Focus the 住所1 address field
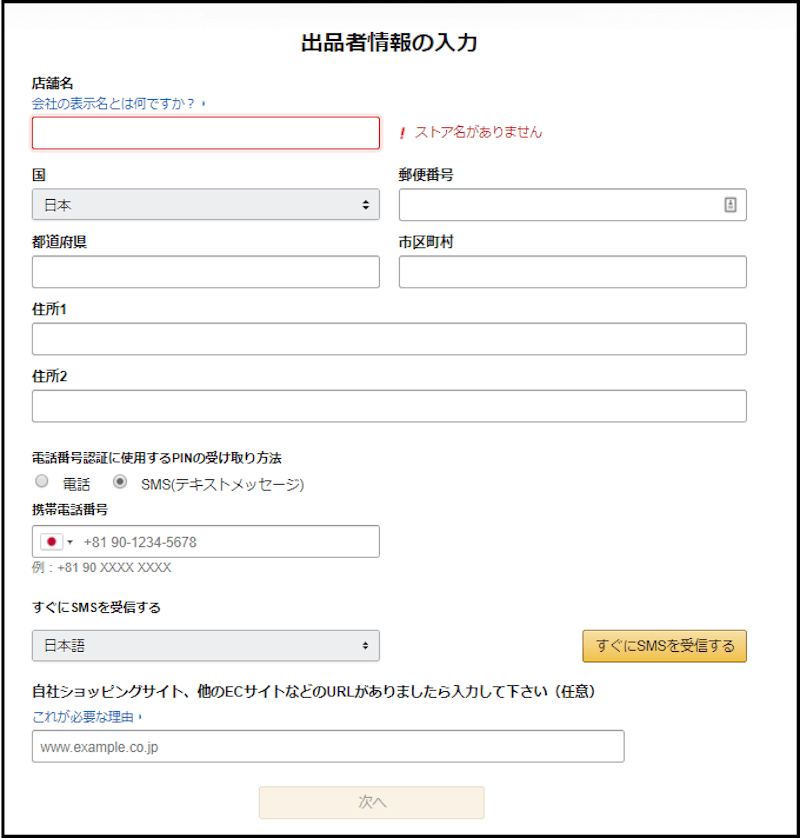The image size is (800, 838). click(389, 339)
